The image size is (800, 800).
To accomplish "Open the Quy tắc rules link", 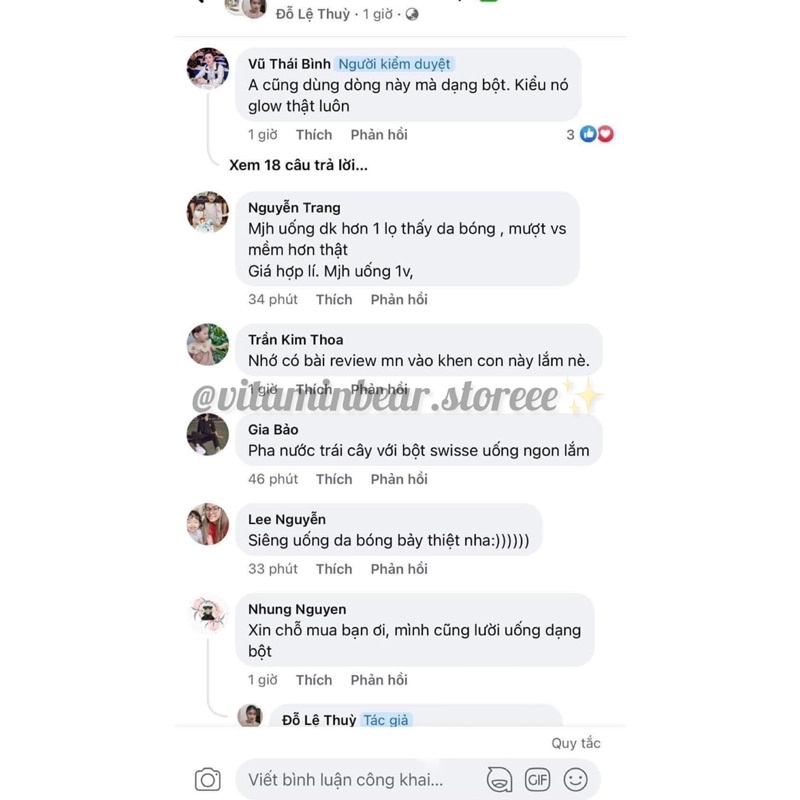I will [x=576, y=743].
